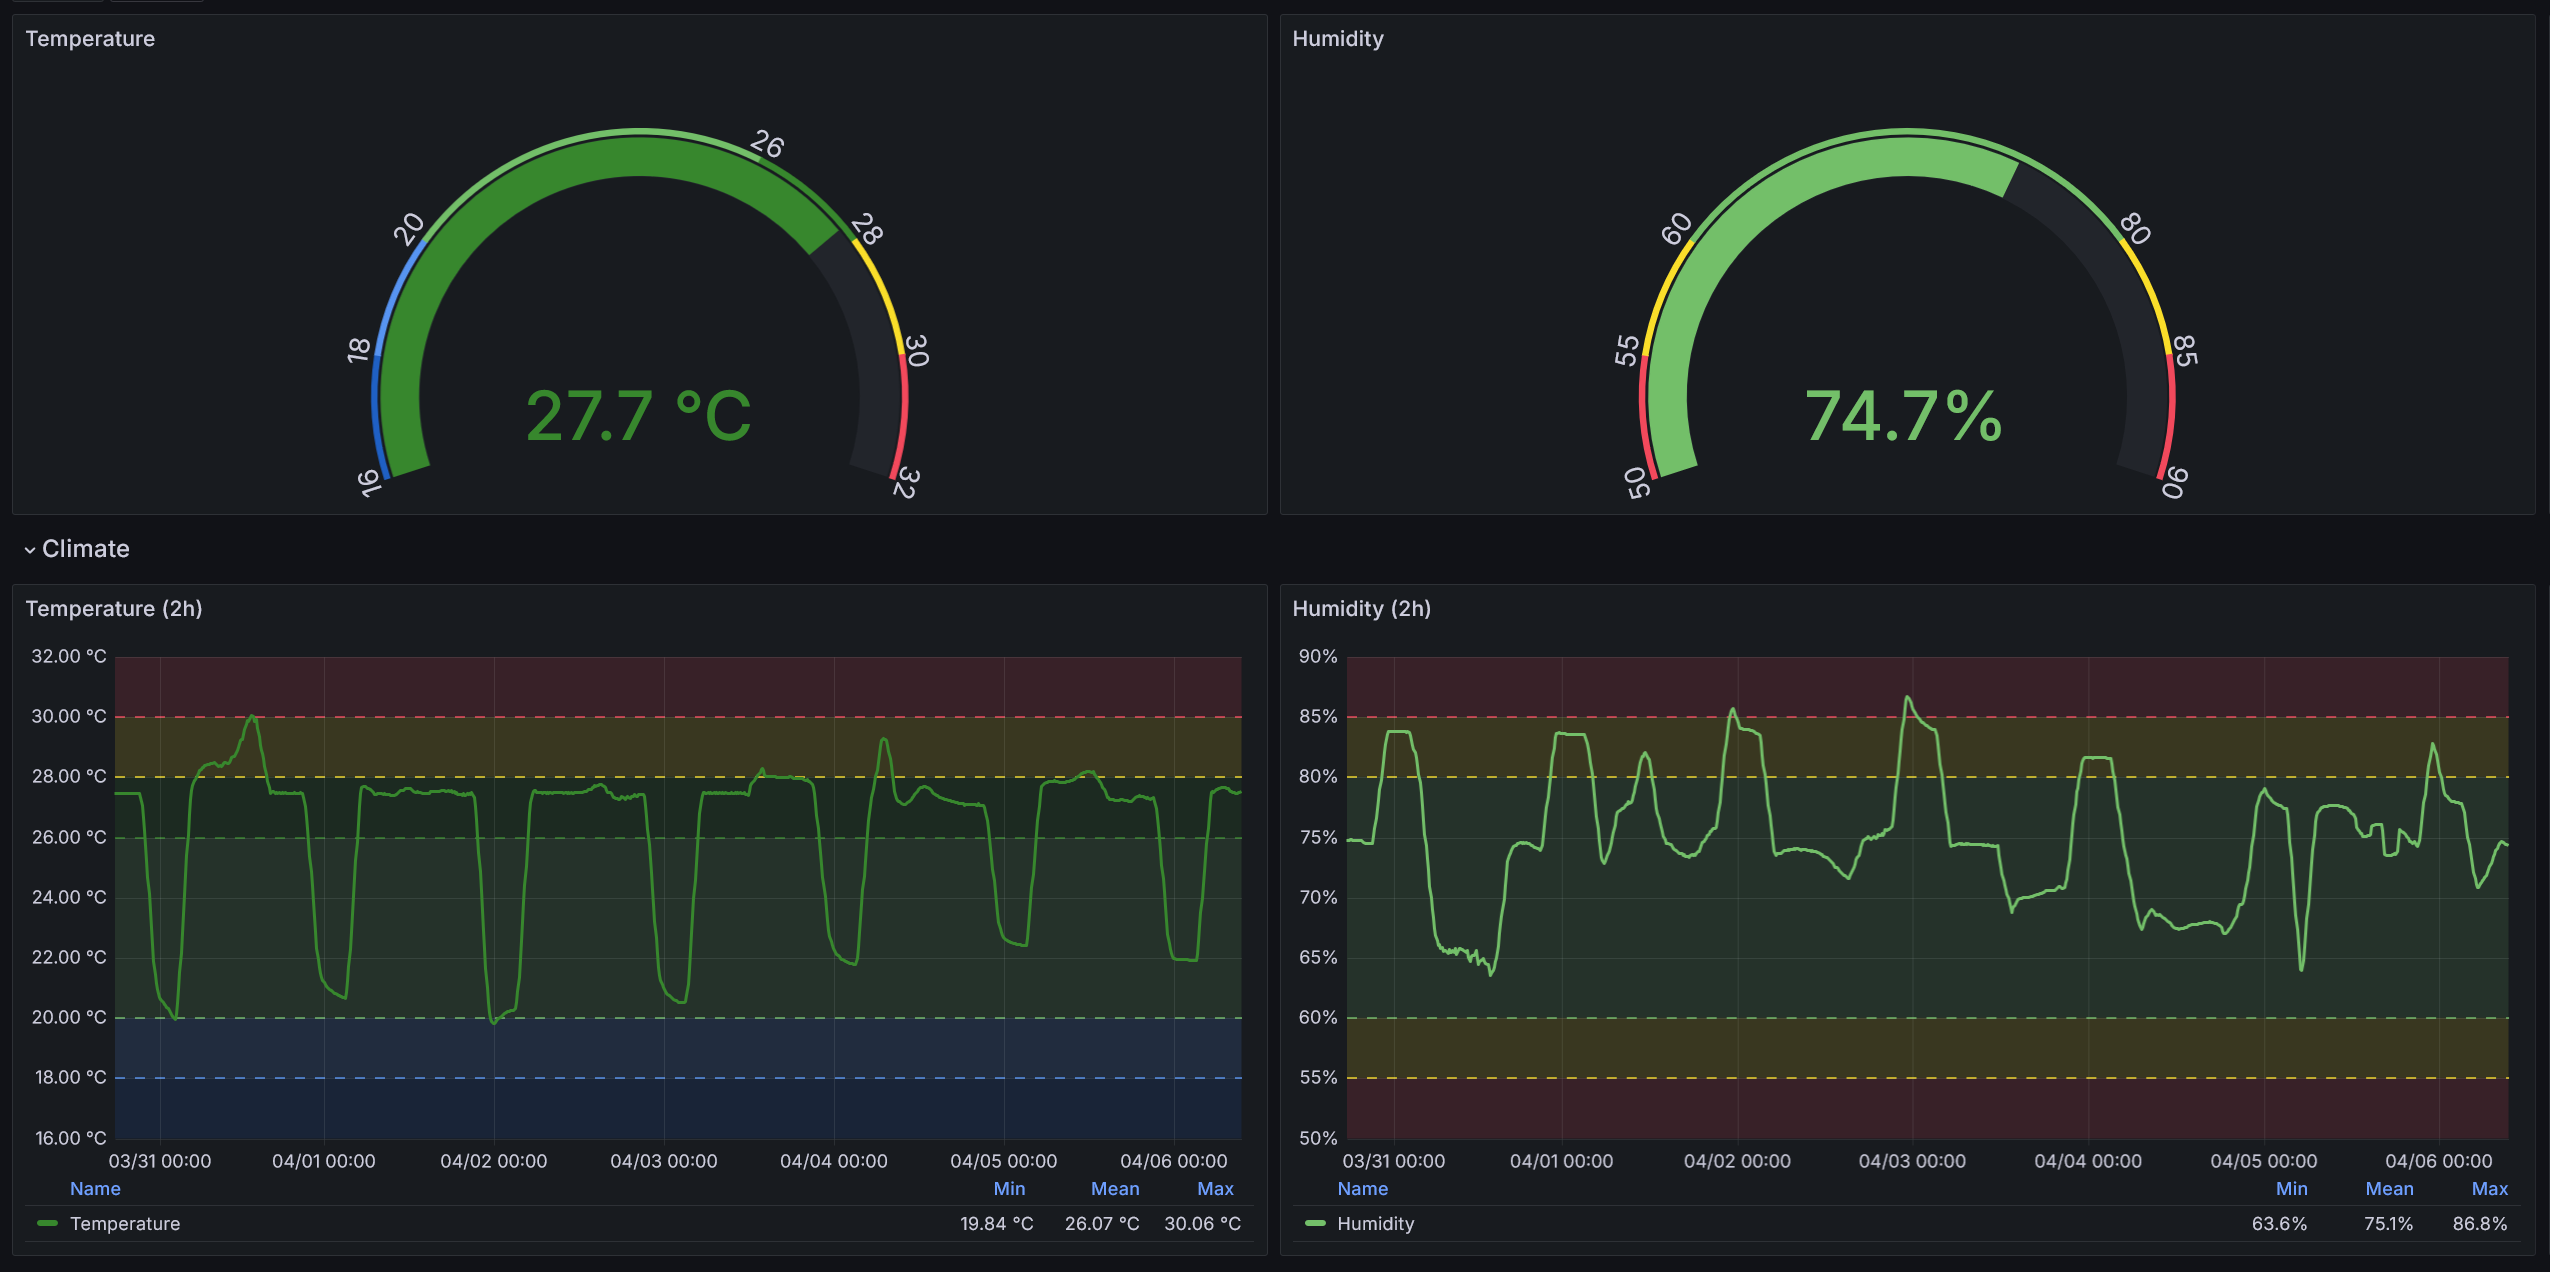Screen dimensions: 2550x1272
Task: Sort temperature legend by Max column
Action: pos(1215,1189)
